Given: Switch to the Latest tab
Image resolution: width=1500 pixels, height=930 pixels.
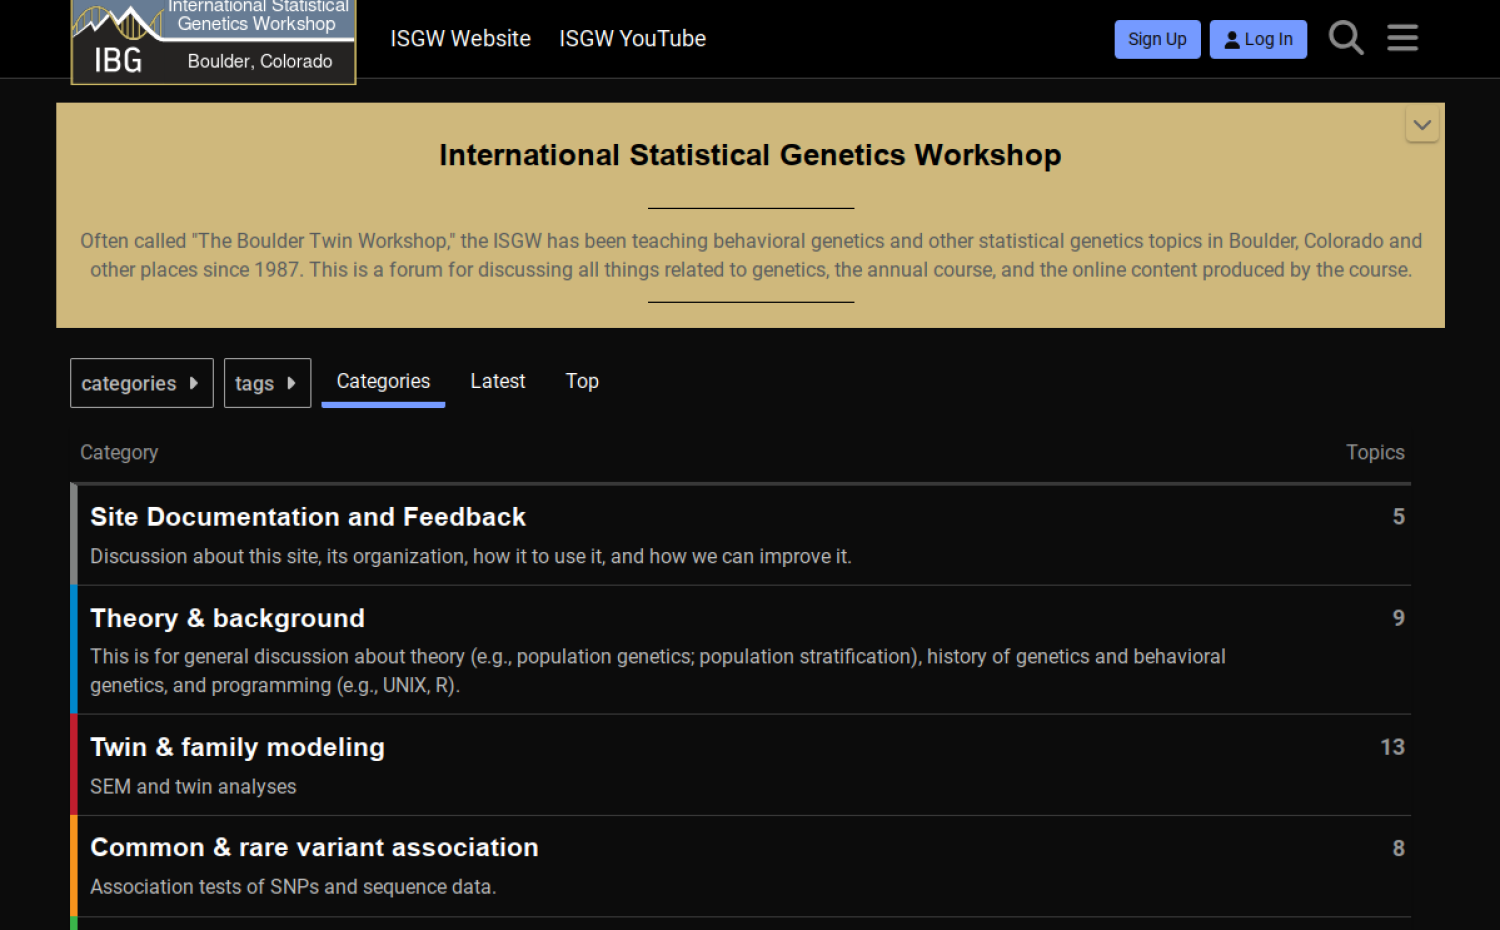Looking at the screenshot, I should [x=497, y=381].
